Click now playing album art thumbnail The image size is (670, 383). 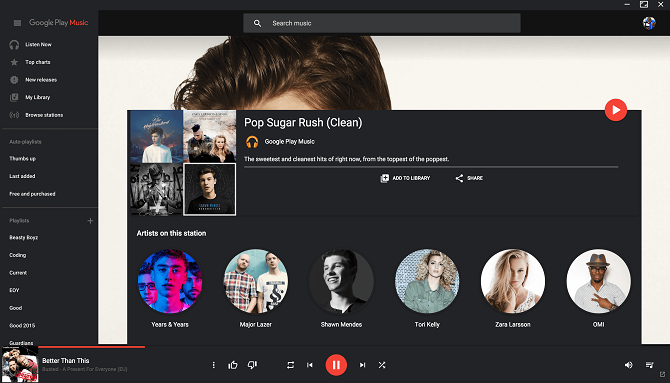point(20,364)
